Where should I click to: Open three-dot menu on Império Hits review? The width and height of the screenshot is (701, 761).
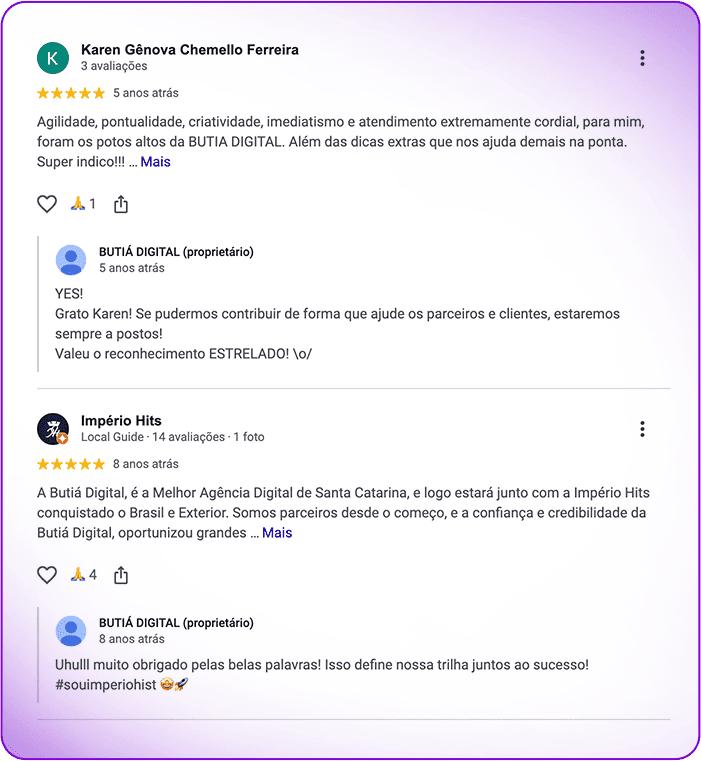coord(642,429)
